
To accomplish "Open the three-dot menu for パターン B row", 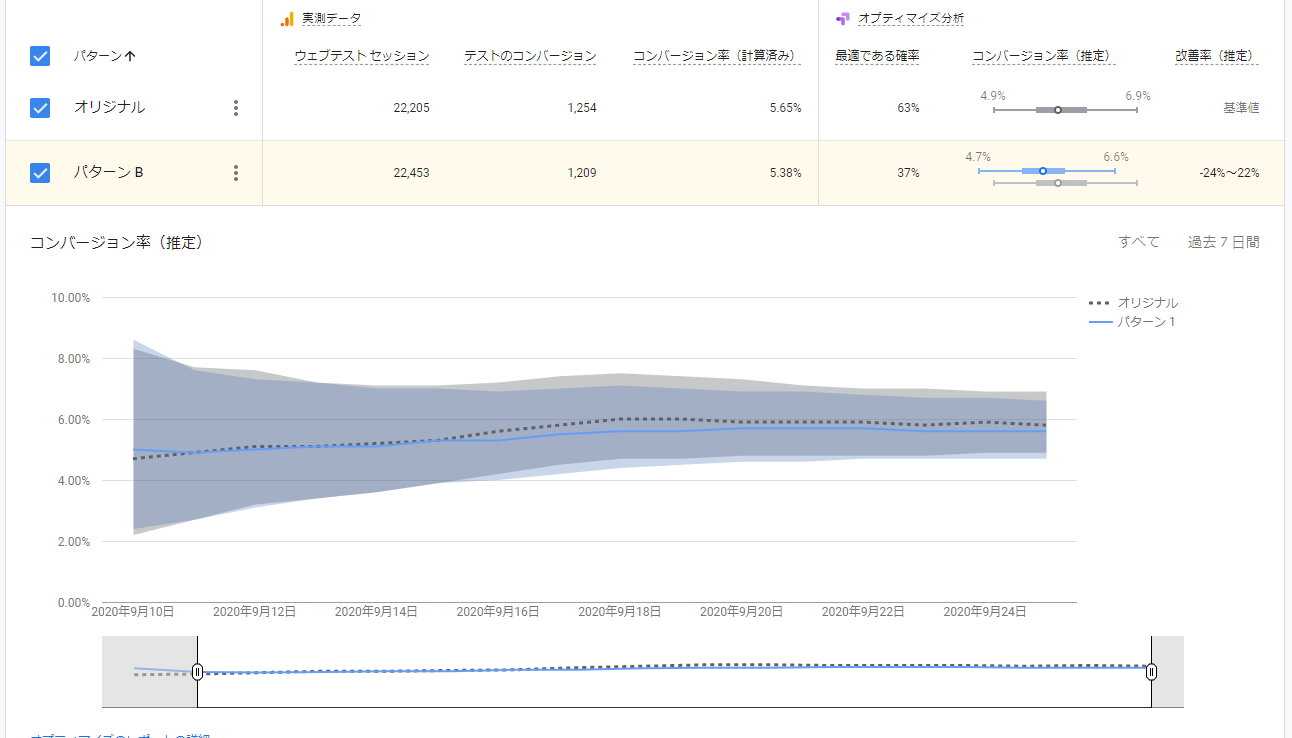I will 236,173.
